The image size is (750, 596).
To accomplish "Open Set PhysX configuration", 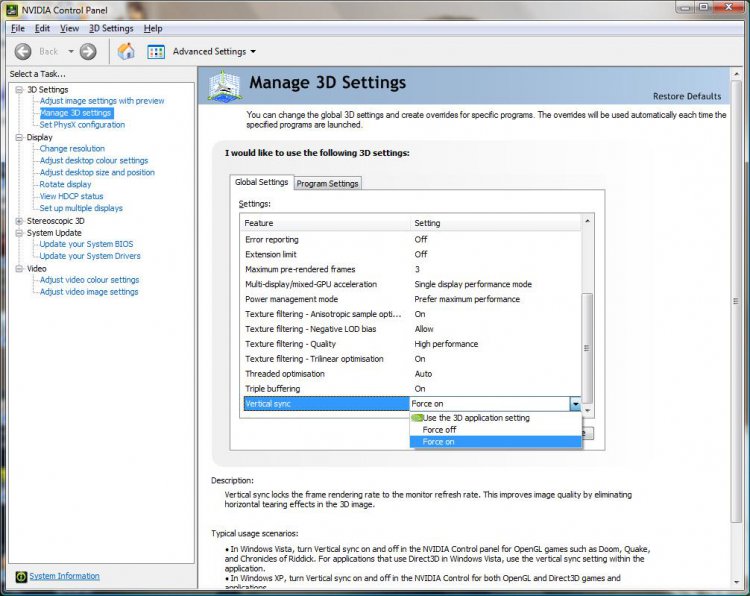I will 82,125.
